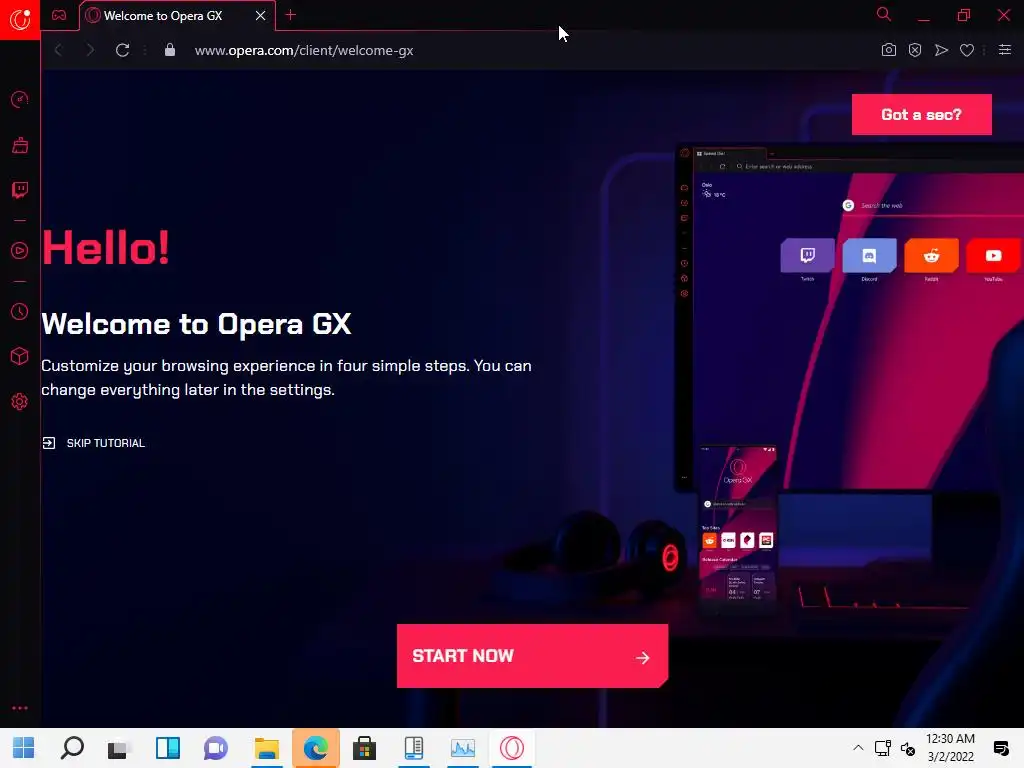Screen dimensions: 1024x768
Task: Open Microsoft Store from taskbar
Action: click(x=364, y=748)
